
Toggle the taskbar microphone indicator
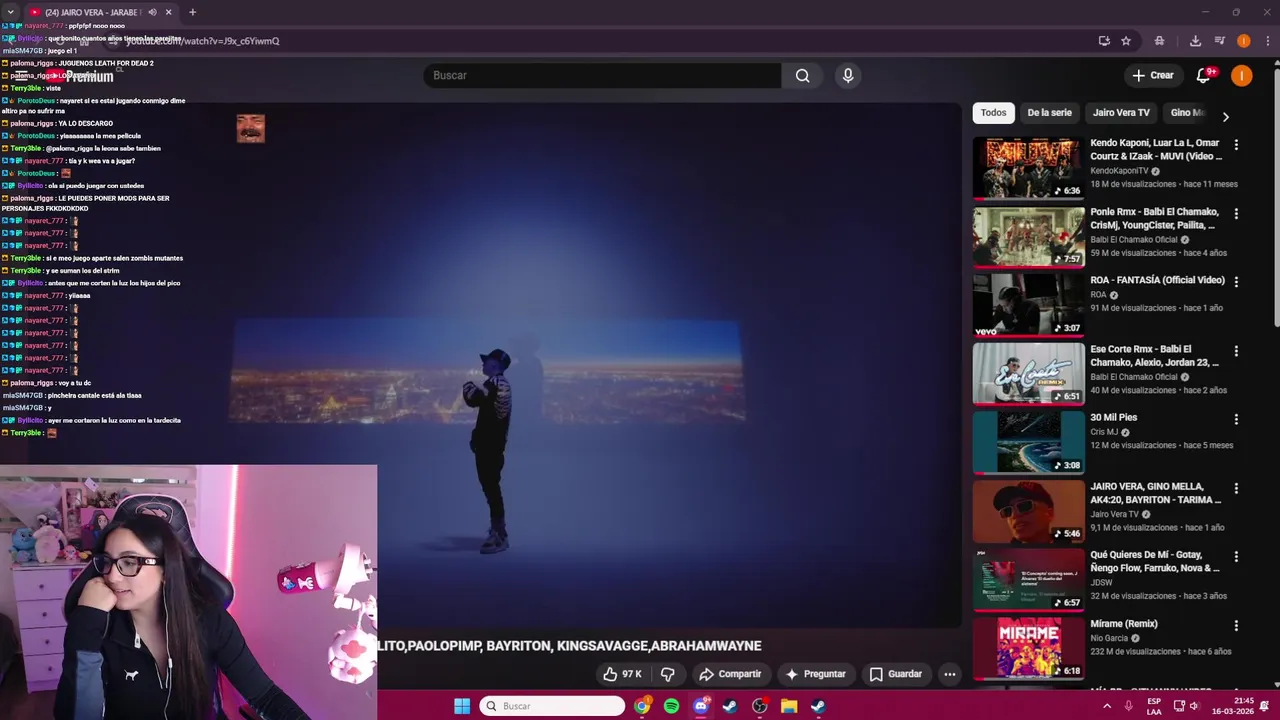1129,706
